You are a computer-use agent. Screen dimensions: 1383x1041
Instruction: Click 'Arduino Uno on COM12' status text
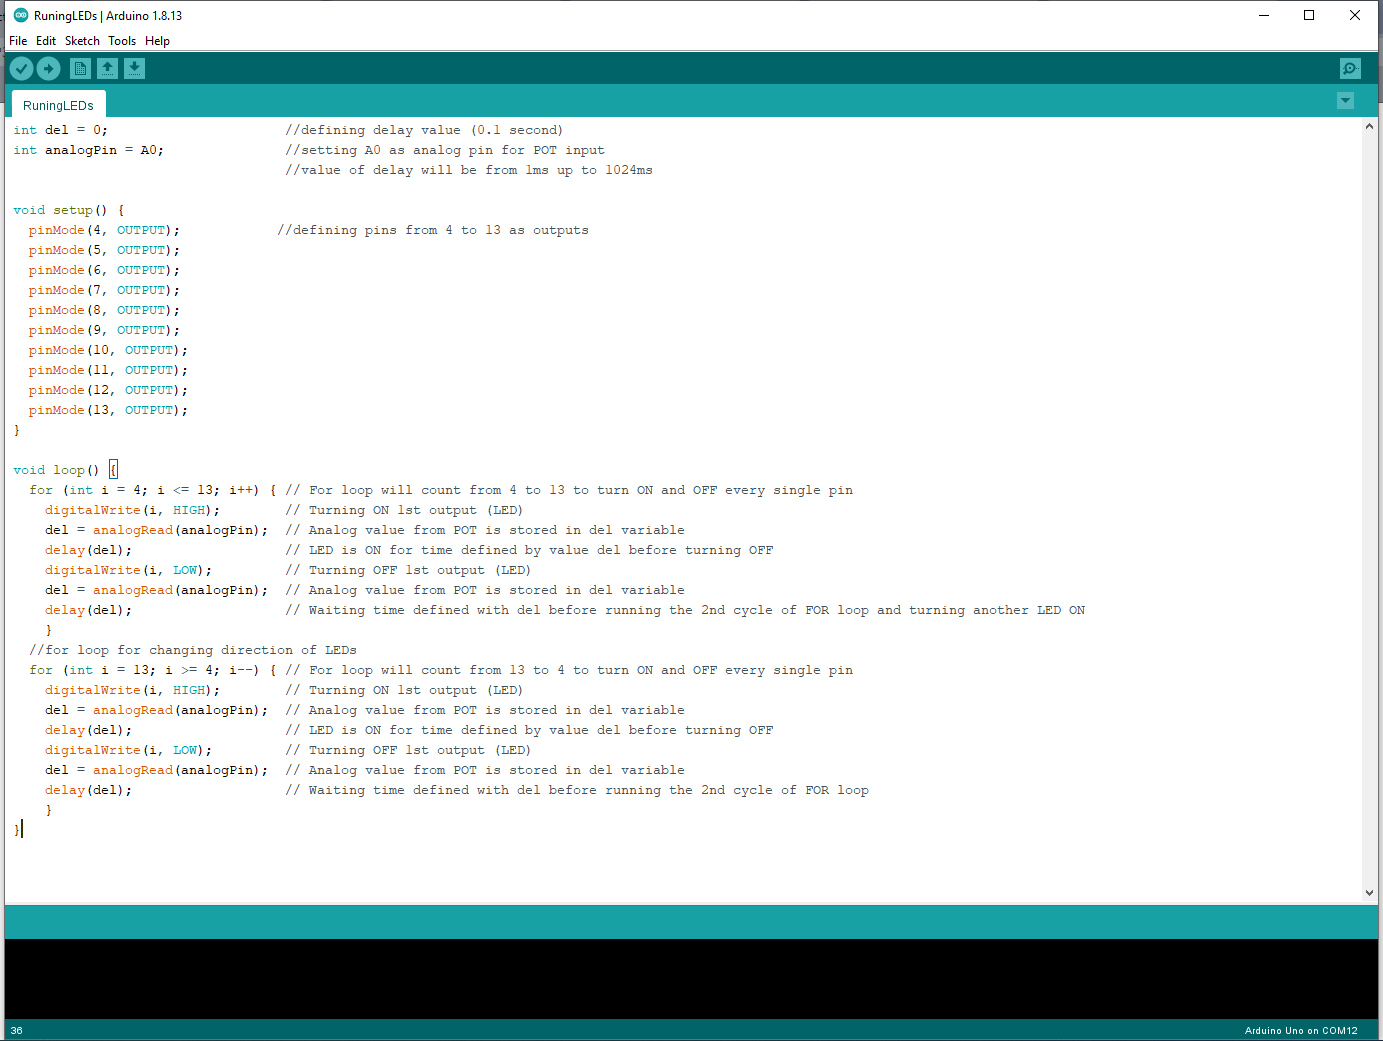click(x=1301, y=1031)
